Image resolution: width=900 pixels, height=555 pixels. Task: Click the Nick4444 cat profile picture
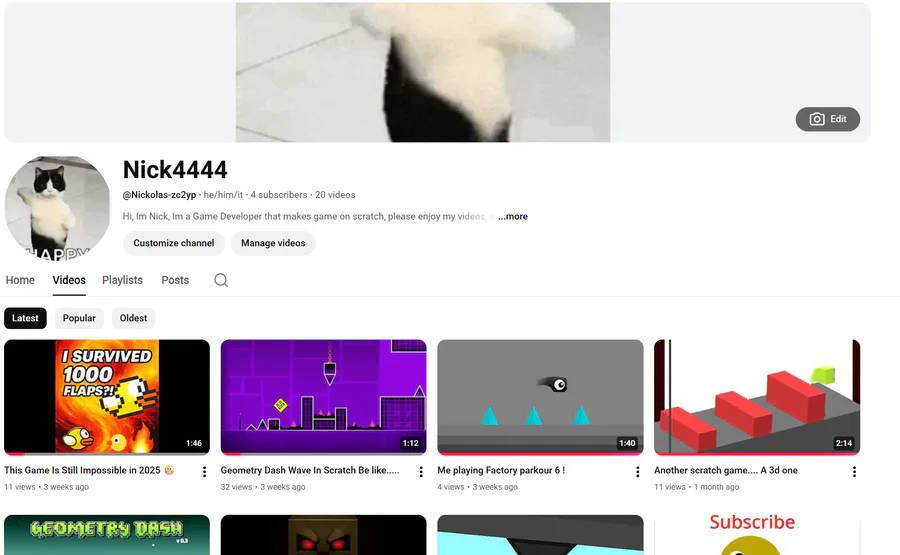pos(57,208)
